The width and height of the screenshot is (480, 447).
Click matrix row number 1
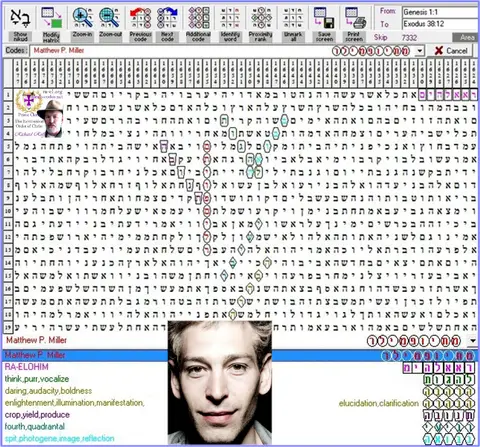pyautogui.click(x=8, y=95)
